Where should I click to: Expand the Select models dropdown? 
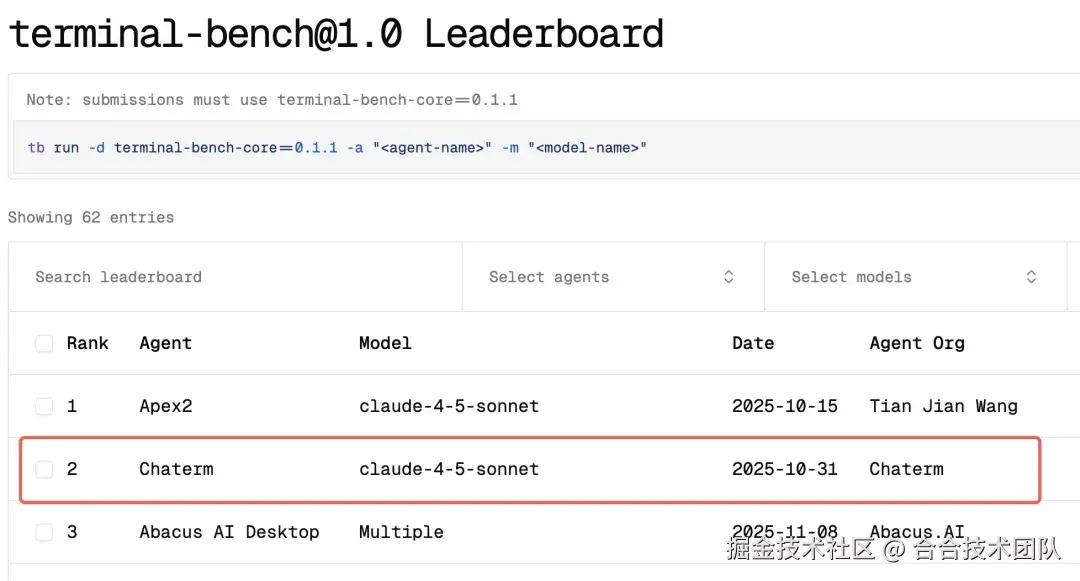(x=914, y=277)
